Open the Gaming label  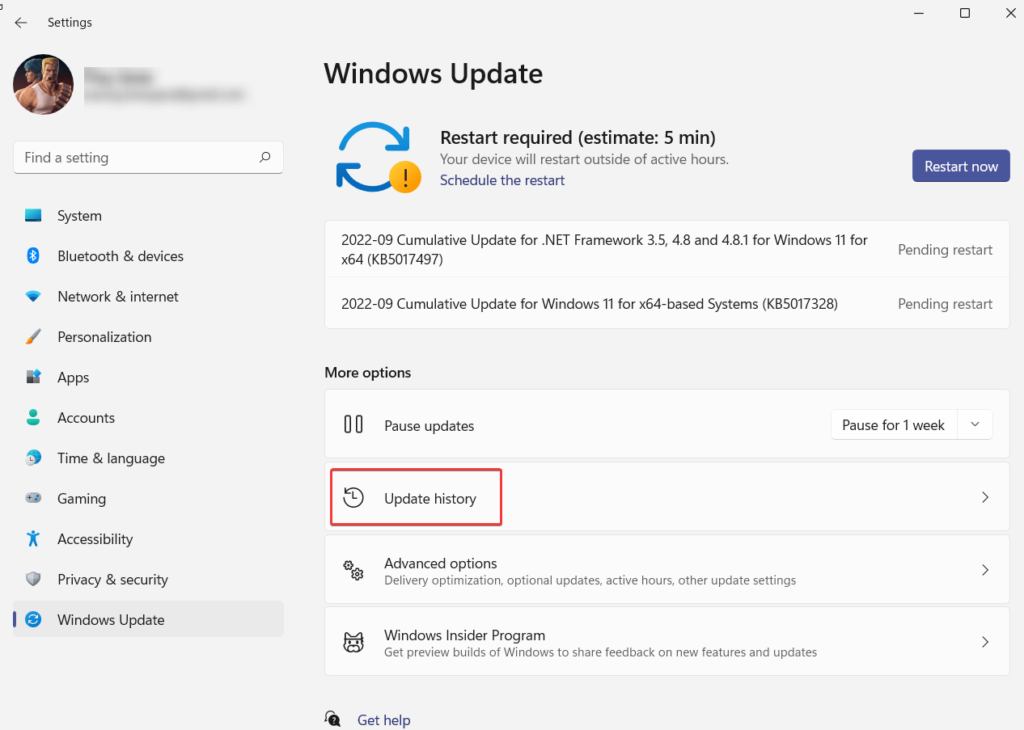click(82, 499)
